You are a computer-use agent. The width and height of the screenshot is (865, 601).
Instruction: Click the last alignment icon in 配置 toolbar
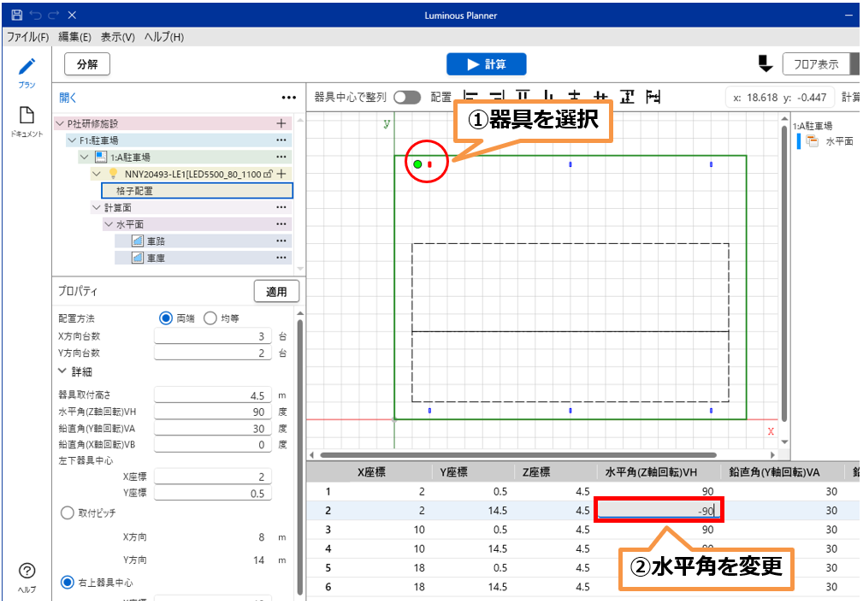[x=654, y=97]
